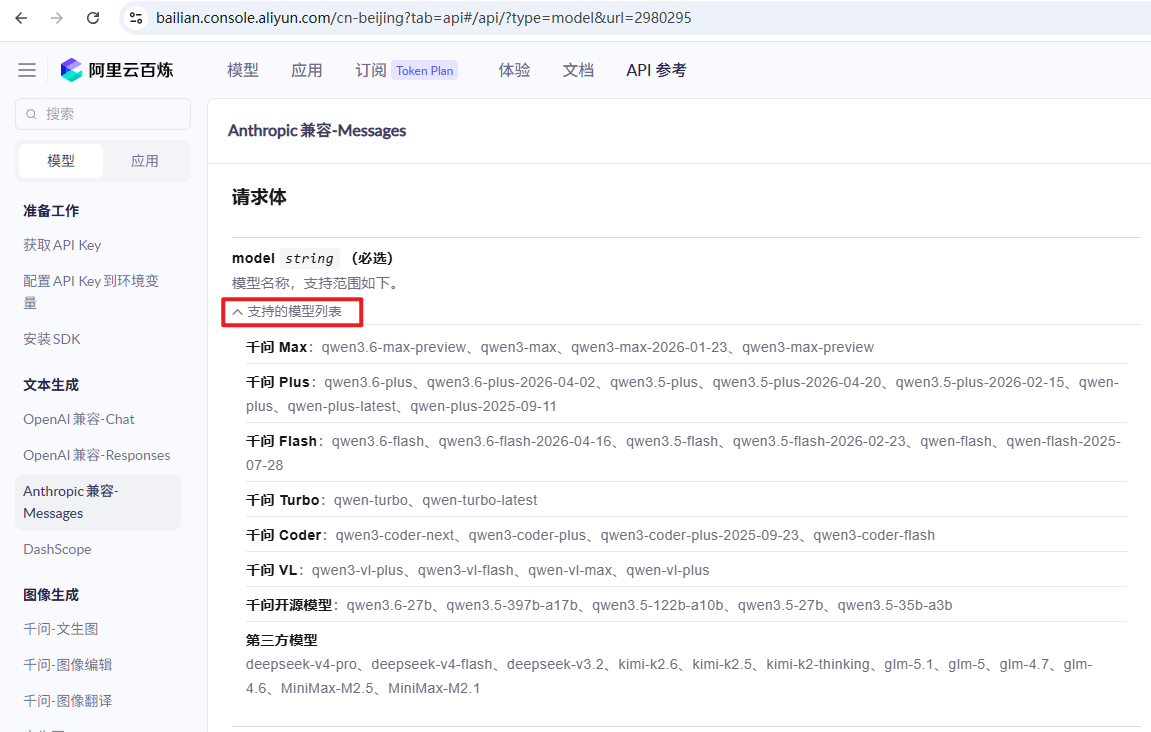Image resolution: width=1151 pixels, height=732 pixels.
Task: Click qwen-vl-max model name
Action: click(570, 570)
